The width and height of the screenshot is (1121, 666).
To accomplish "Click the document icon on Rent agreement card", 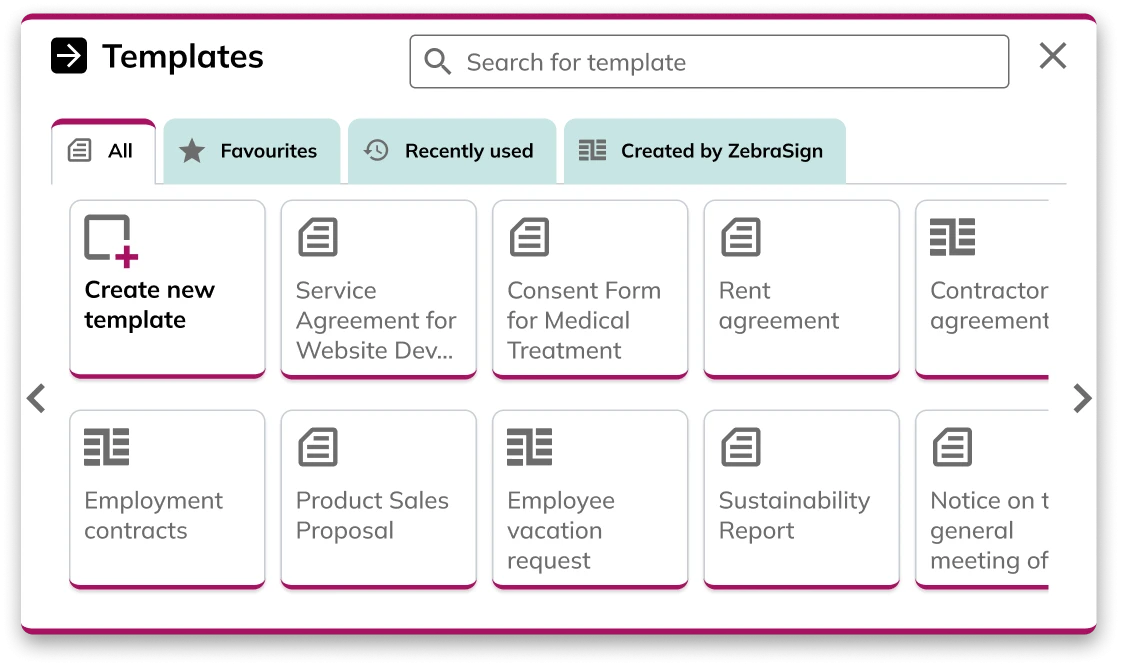I will (x=740, y=237).
